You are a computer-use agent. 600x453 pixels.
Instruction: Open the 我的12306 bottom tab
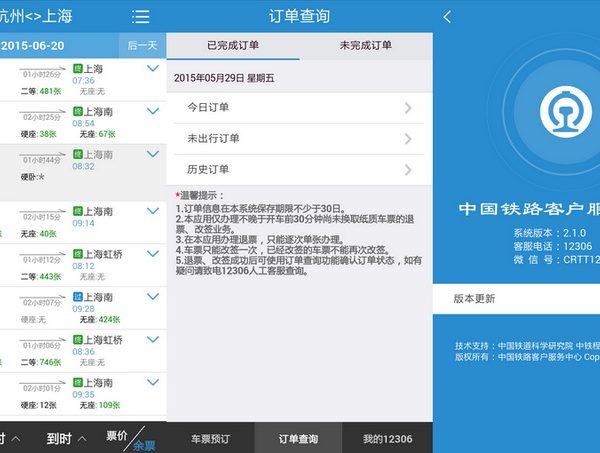click(387, 438)
